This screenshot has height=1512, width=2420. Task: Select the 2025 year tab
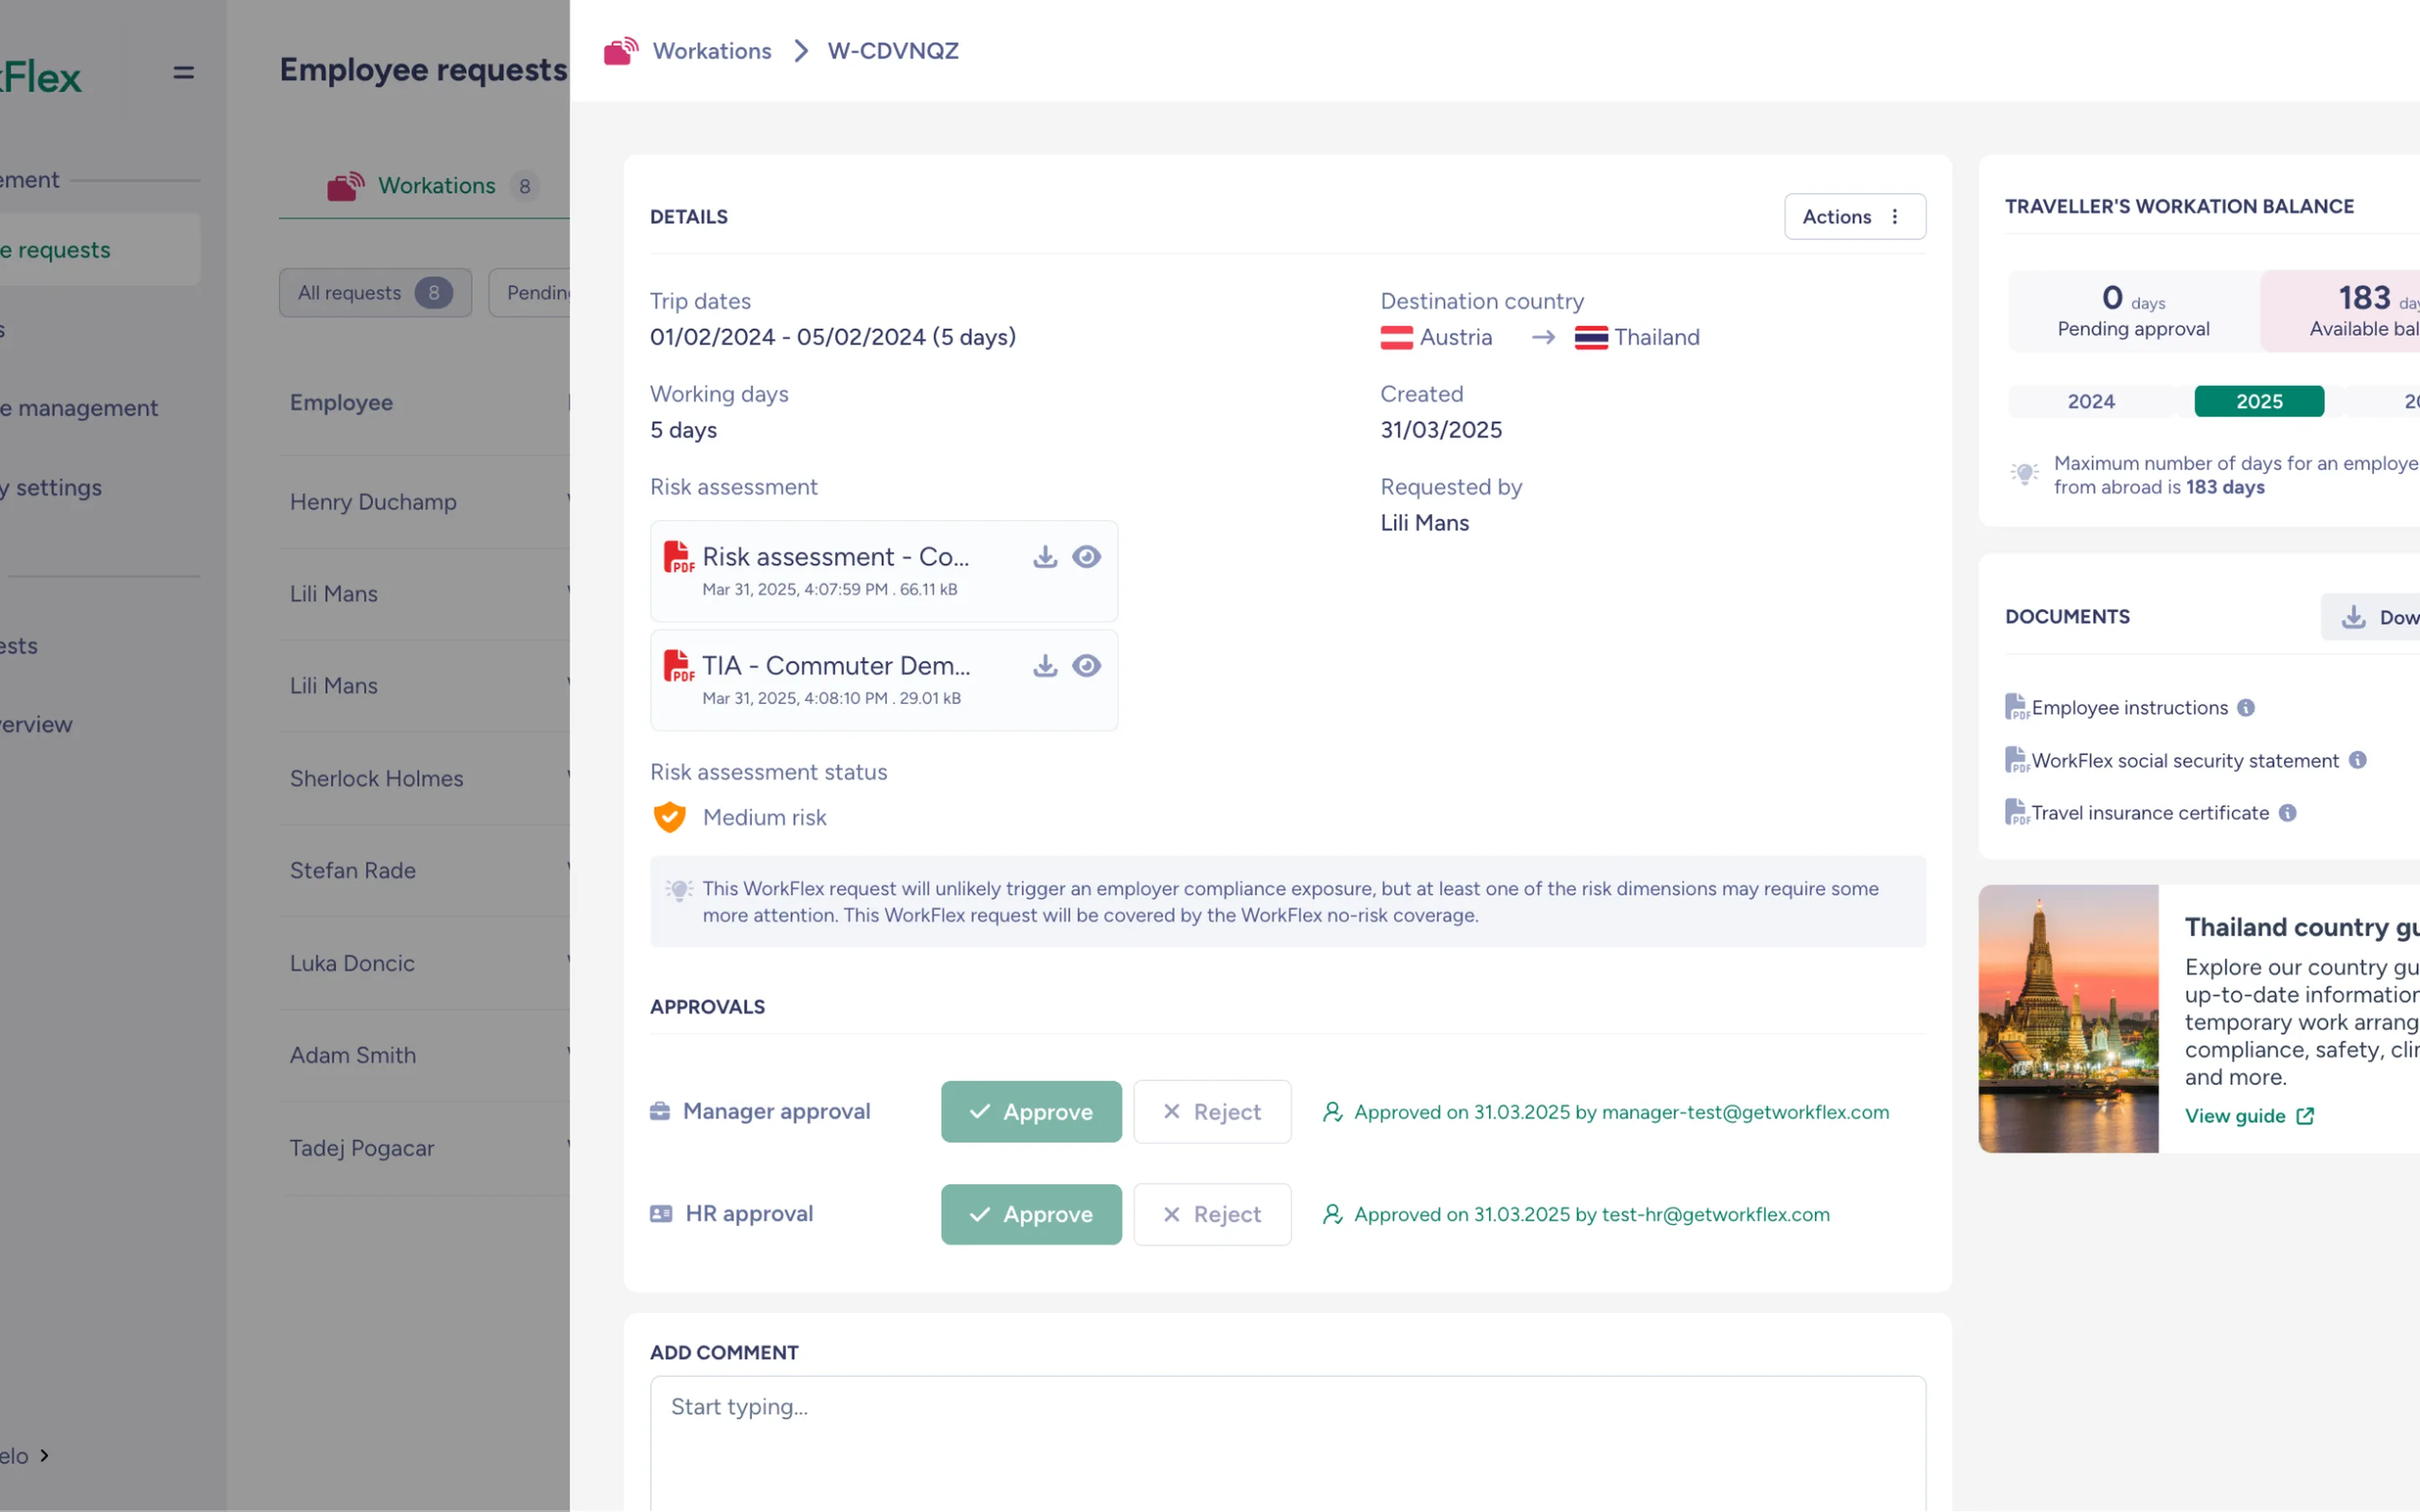point(2259,401)
